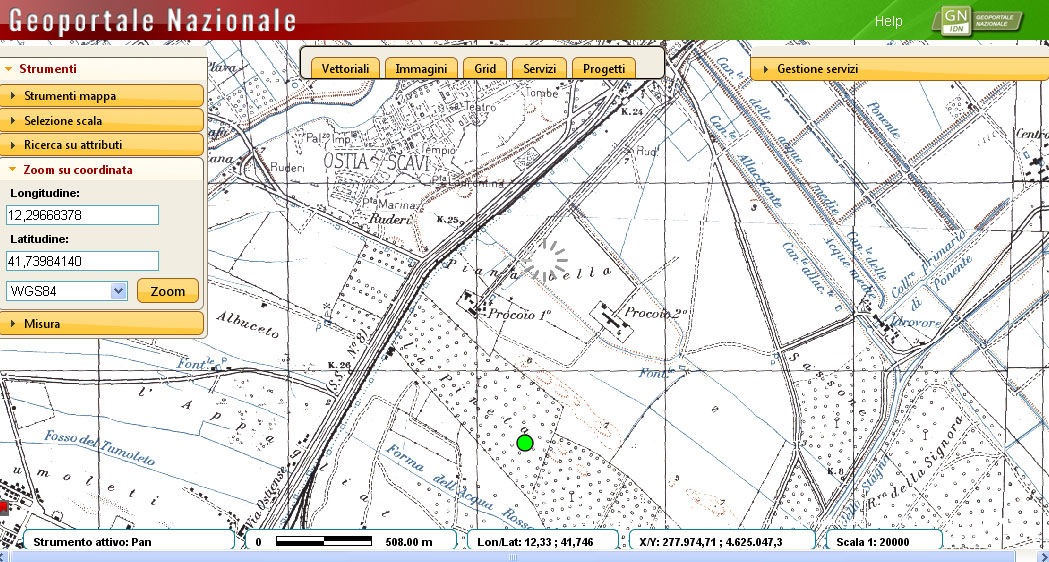Click the OSTIA SCAVI label on map
Viewport: 1049px width, 562px height.
pyautogui.click(x=376, y=161)
